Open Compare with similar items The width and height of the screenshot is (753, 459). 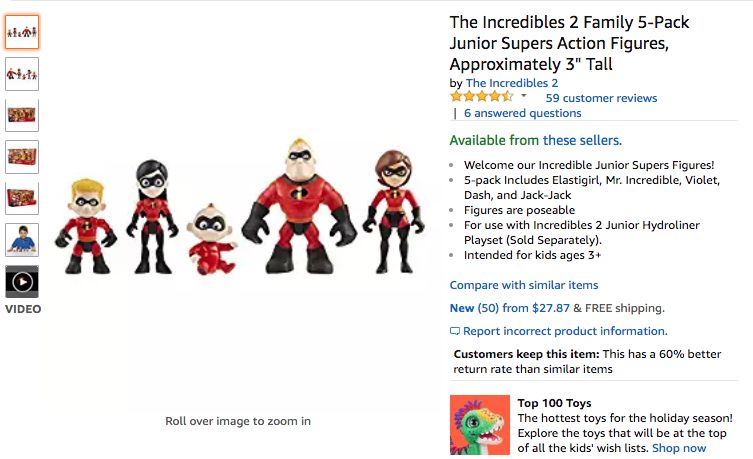(524, 285)
